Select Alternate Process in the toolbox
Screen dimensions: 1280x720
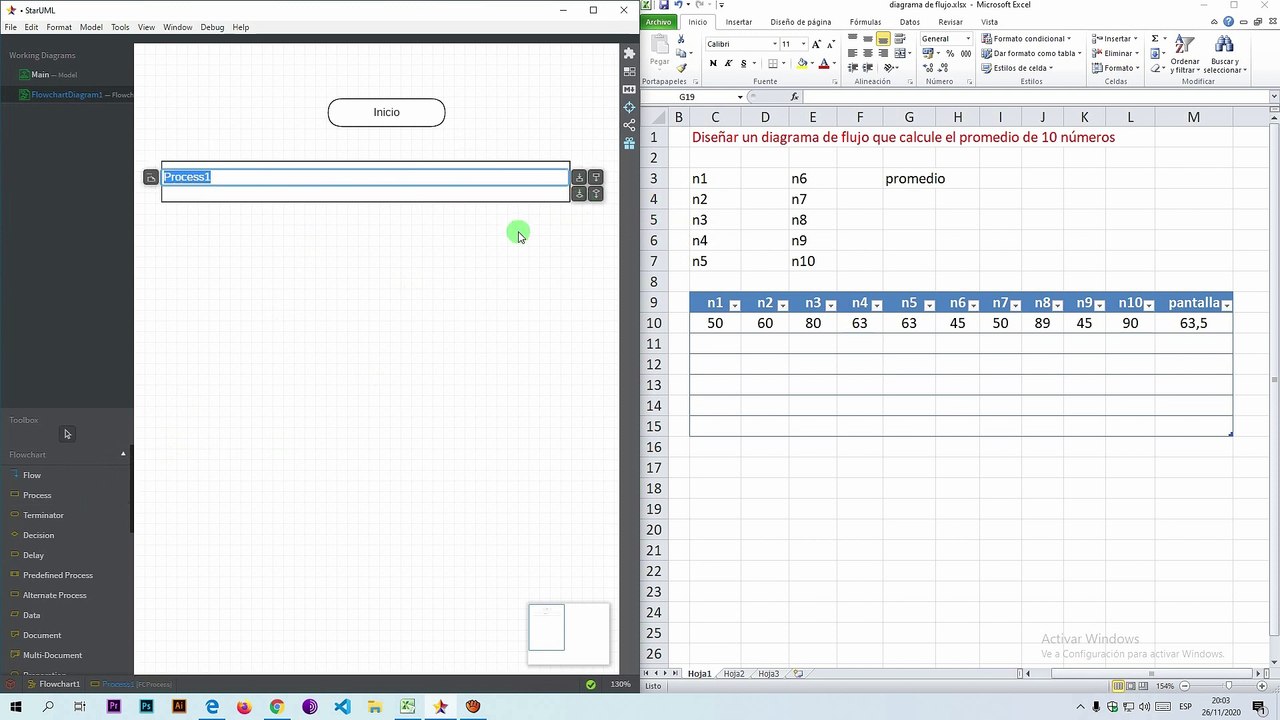(54, 595)
